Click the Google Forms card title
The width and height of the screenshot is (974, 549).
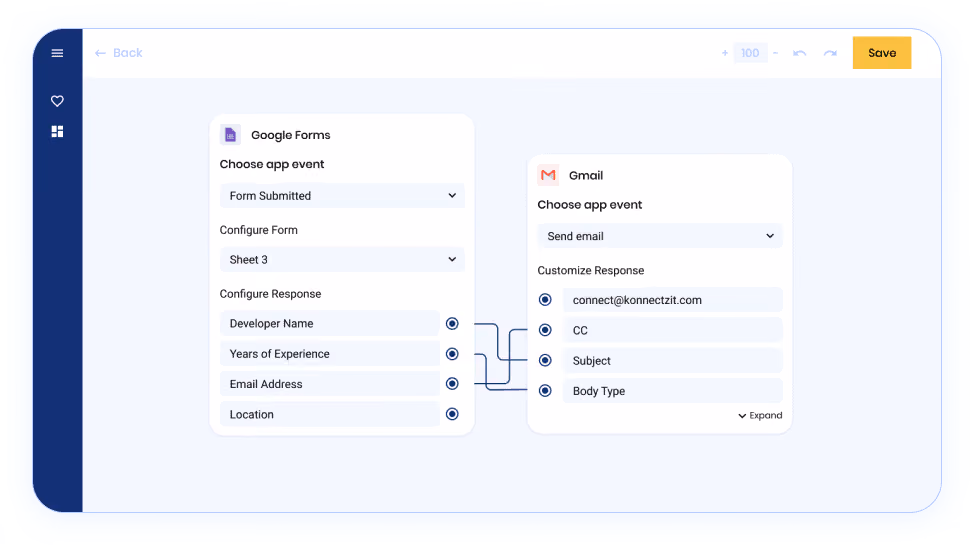click(291, 135)
